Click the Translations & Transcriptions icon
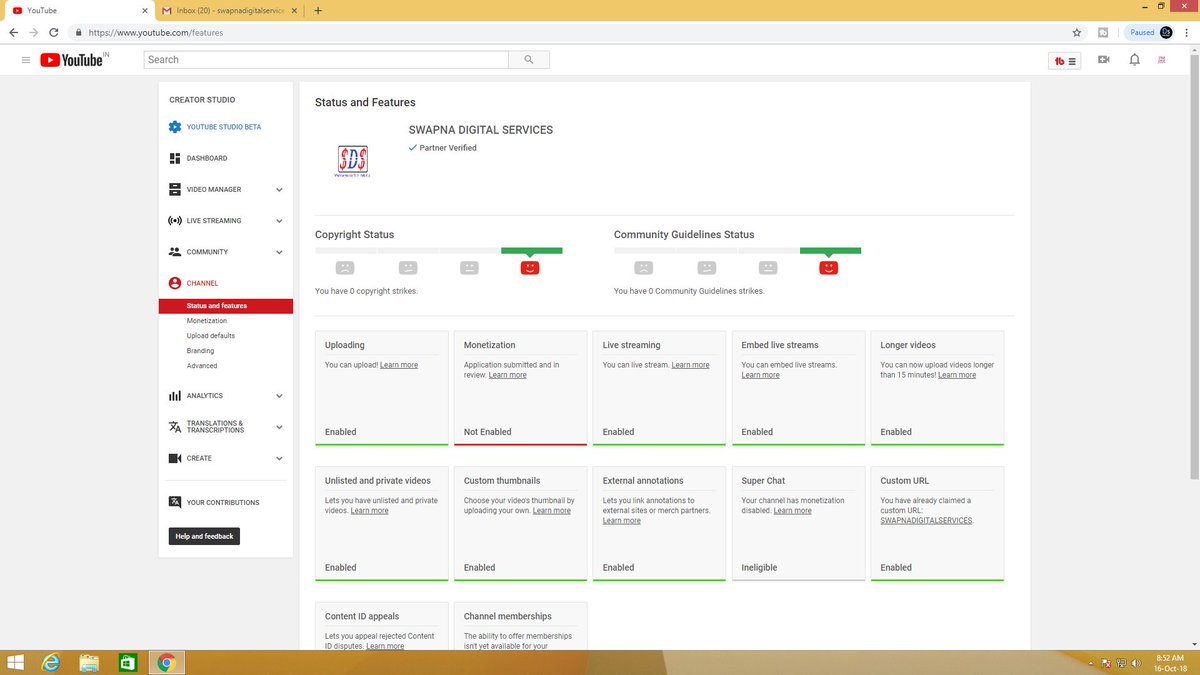This screenshot has width=1200, height=675. (x=175, y=427)
